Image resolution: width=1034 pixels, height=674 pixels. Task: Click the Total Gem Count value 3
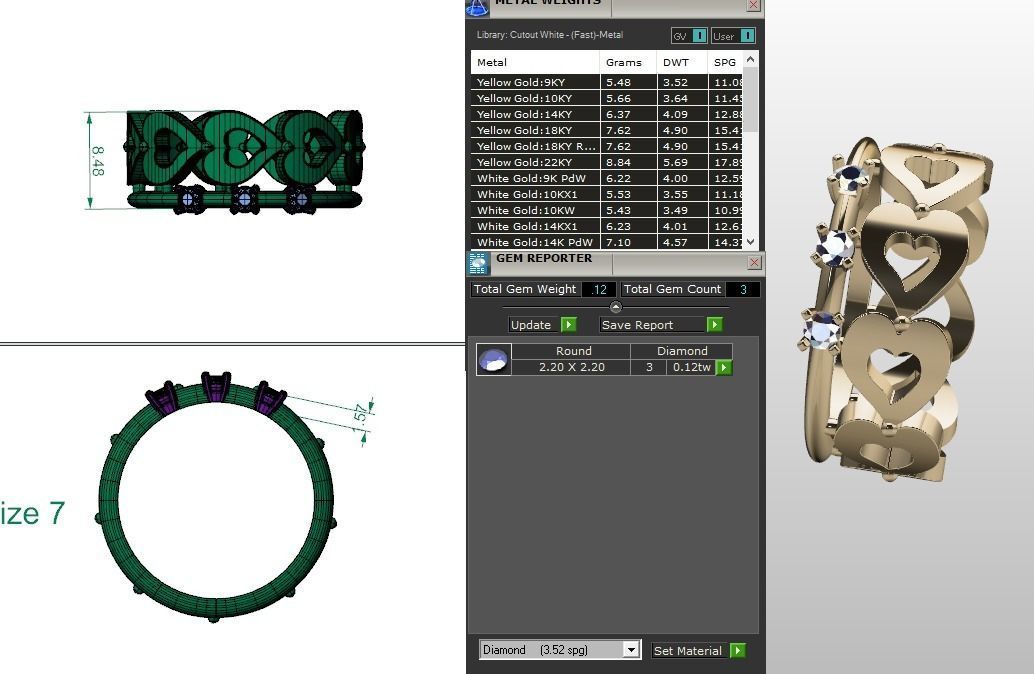743,290
